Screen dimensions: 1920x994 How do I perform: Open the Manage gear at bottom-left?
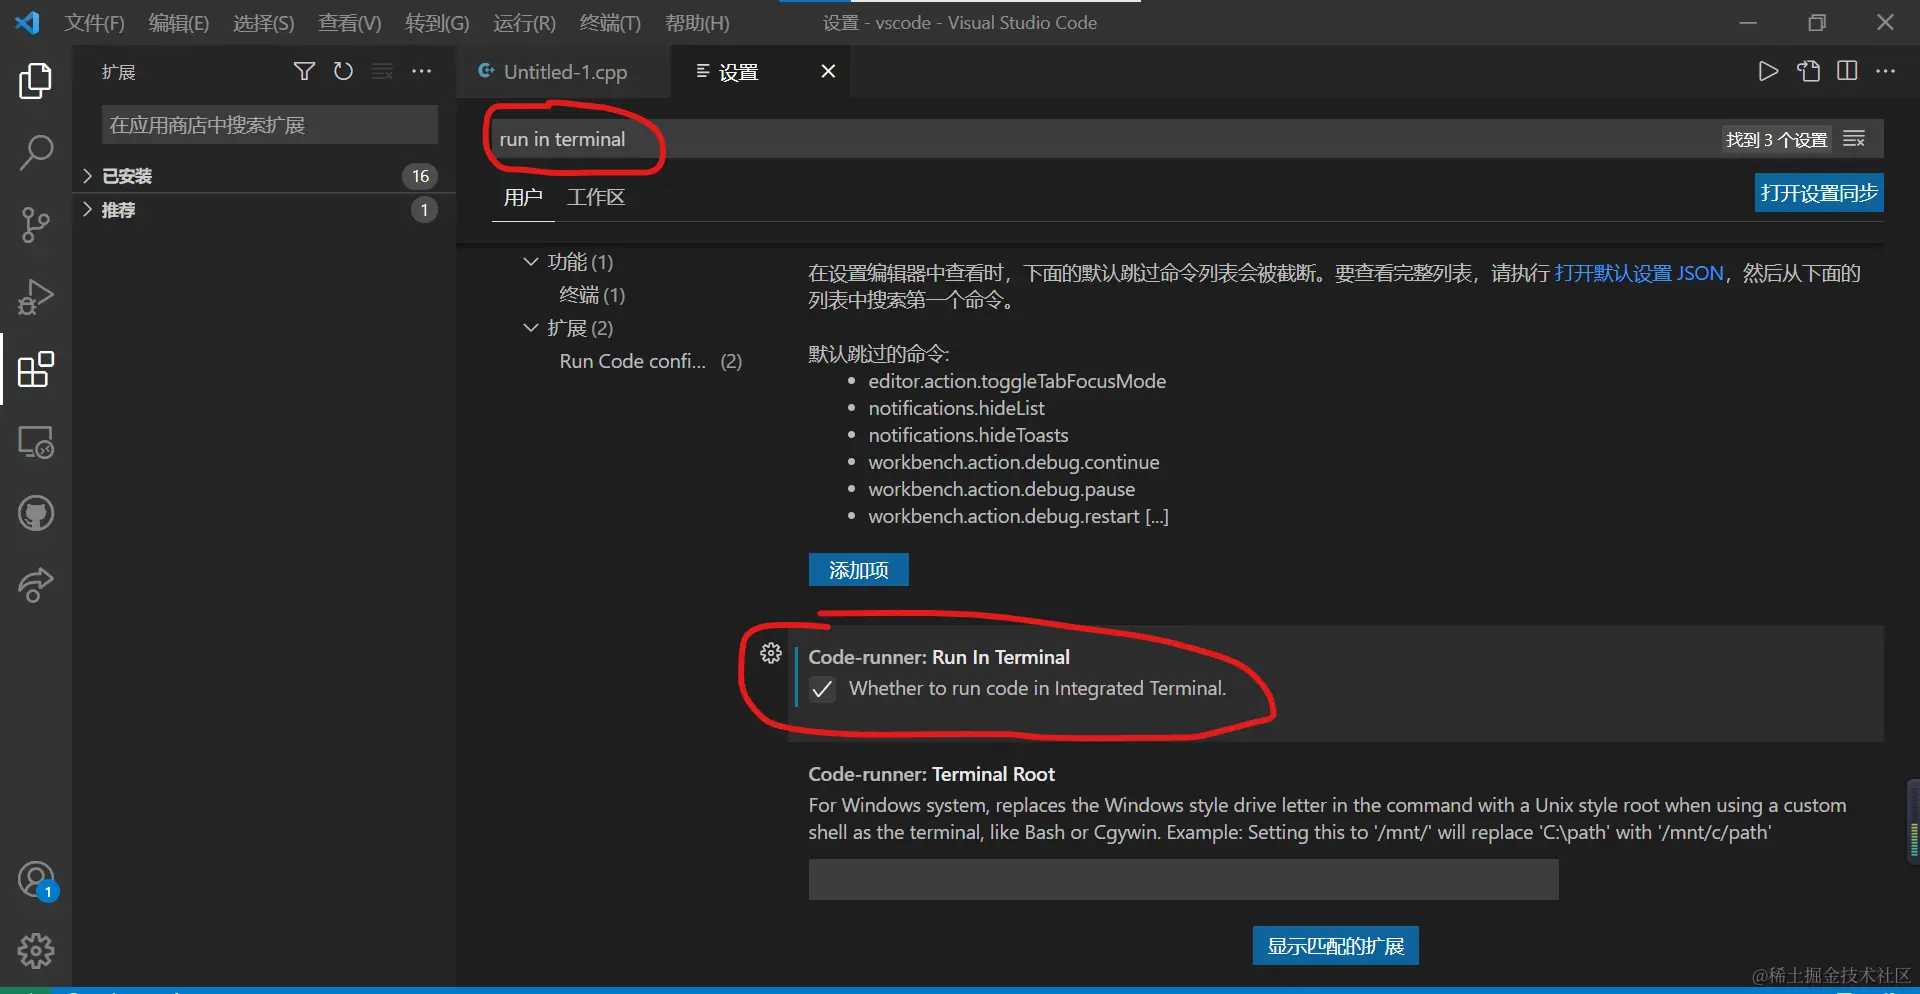click(36, 951)
